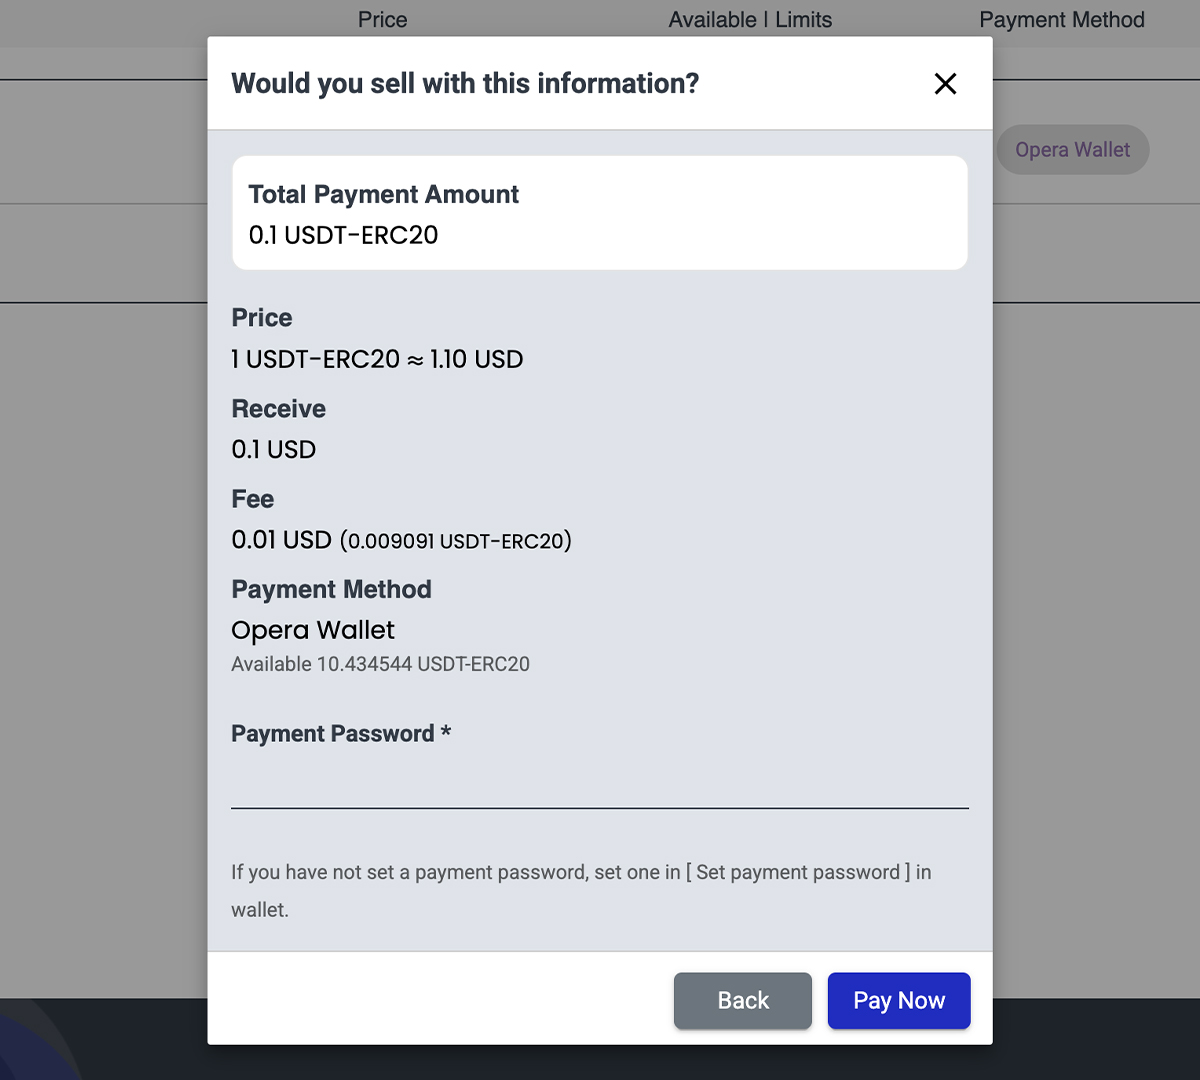The height and width of the screenshot is (1080, 1200).
Task: Click the Price column header
Action: tap(382, 20)
